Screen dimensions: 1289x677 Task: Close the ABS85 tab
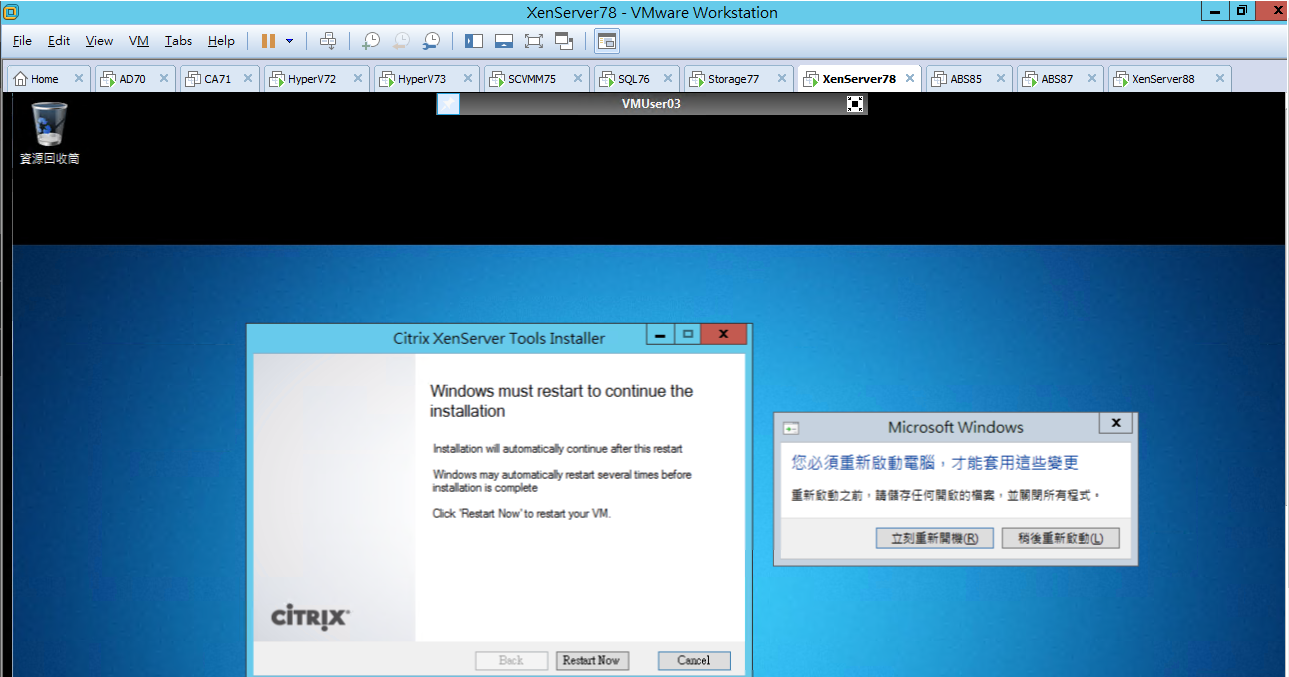[x=1001, y=79]
